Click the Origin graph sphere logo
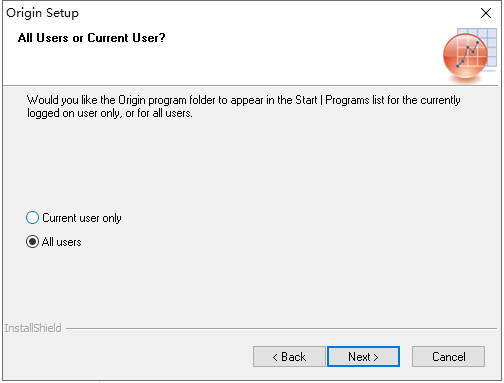Viewport: 504px width, 383px height. [465, 56]
